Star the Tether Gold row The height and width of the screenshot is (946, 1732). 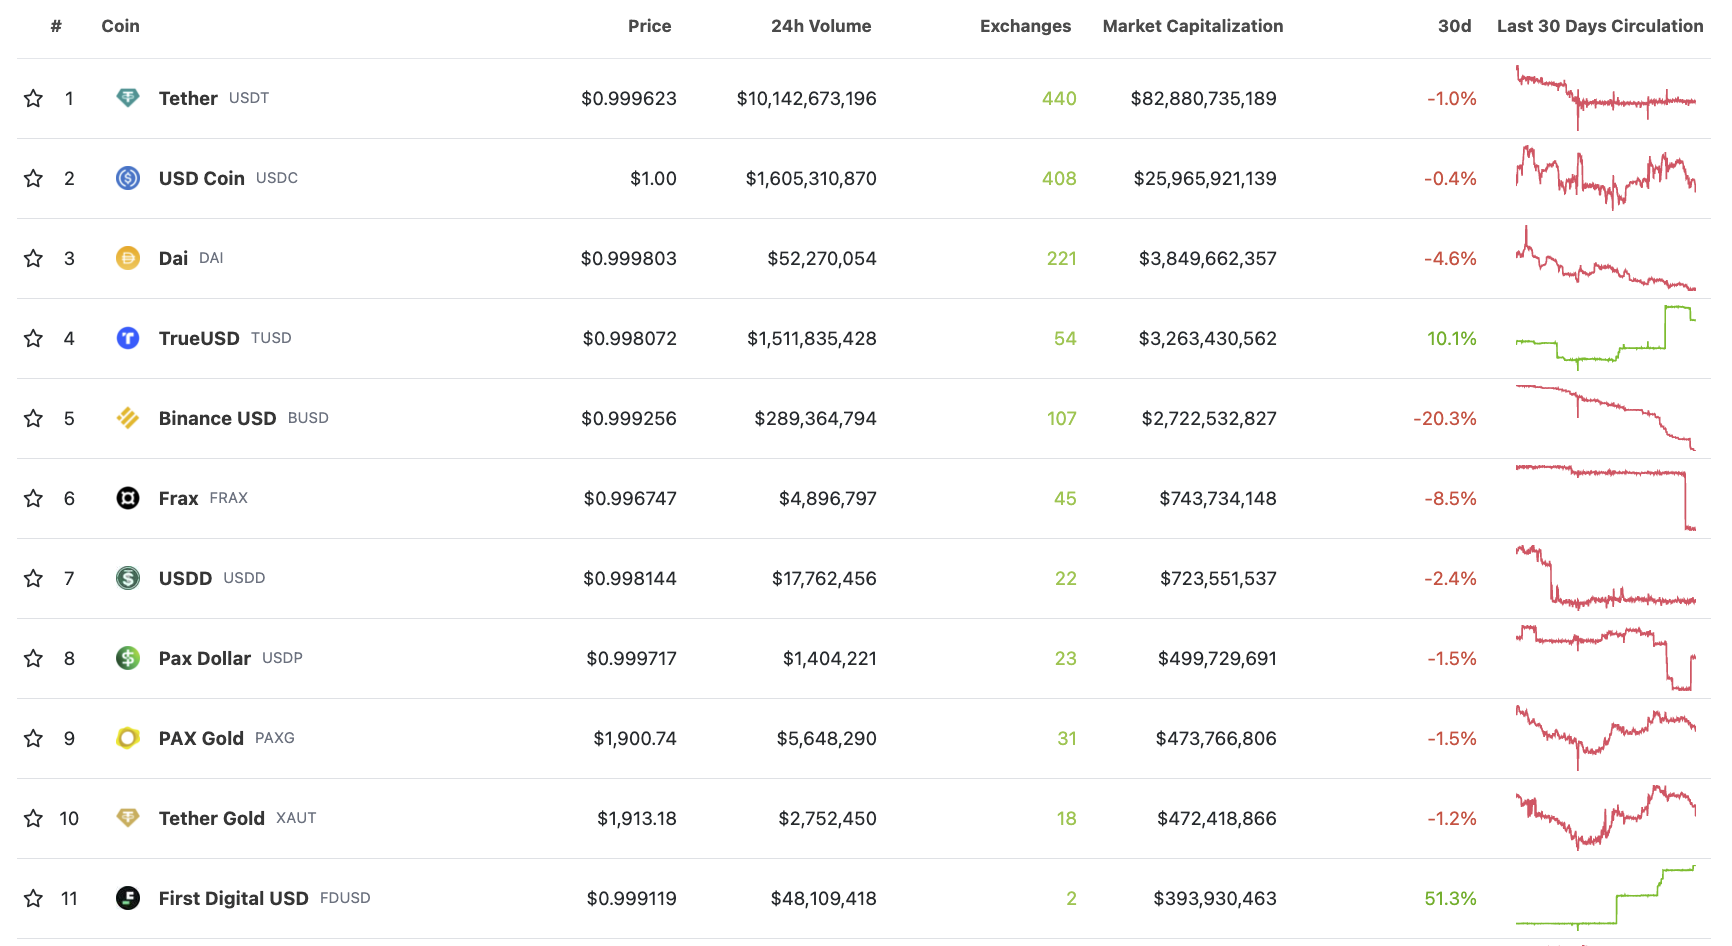(34, 818)
